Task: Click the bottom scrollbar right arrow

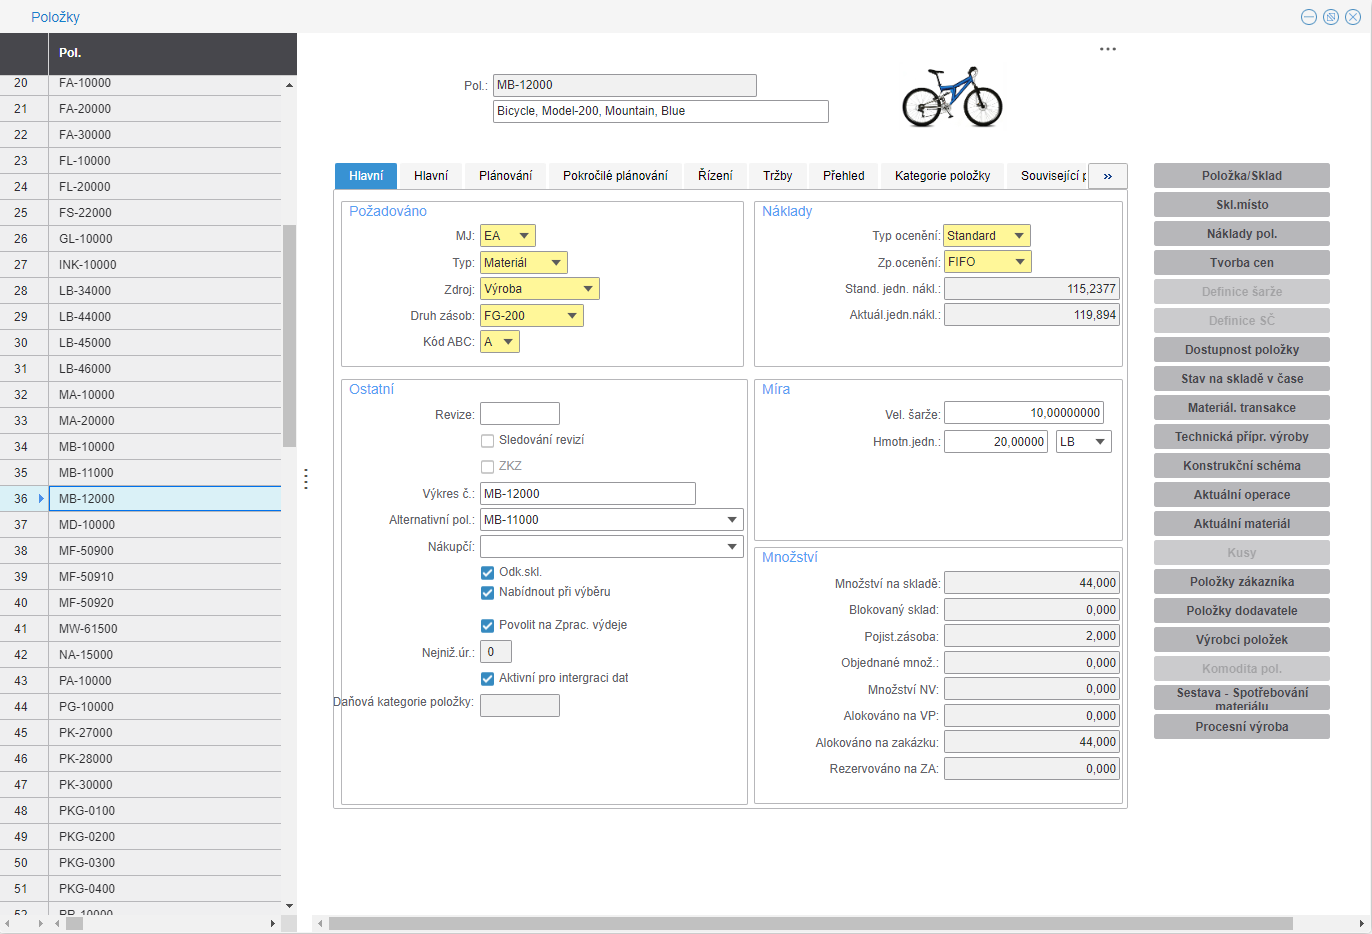Action: pyautogui.click(x=1361, y=923)
